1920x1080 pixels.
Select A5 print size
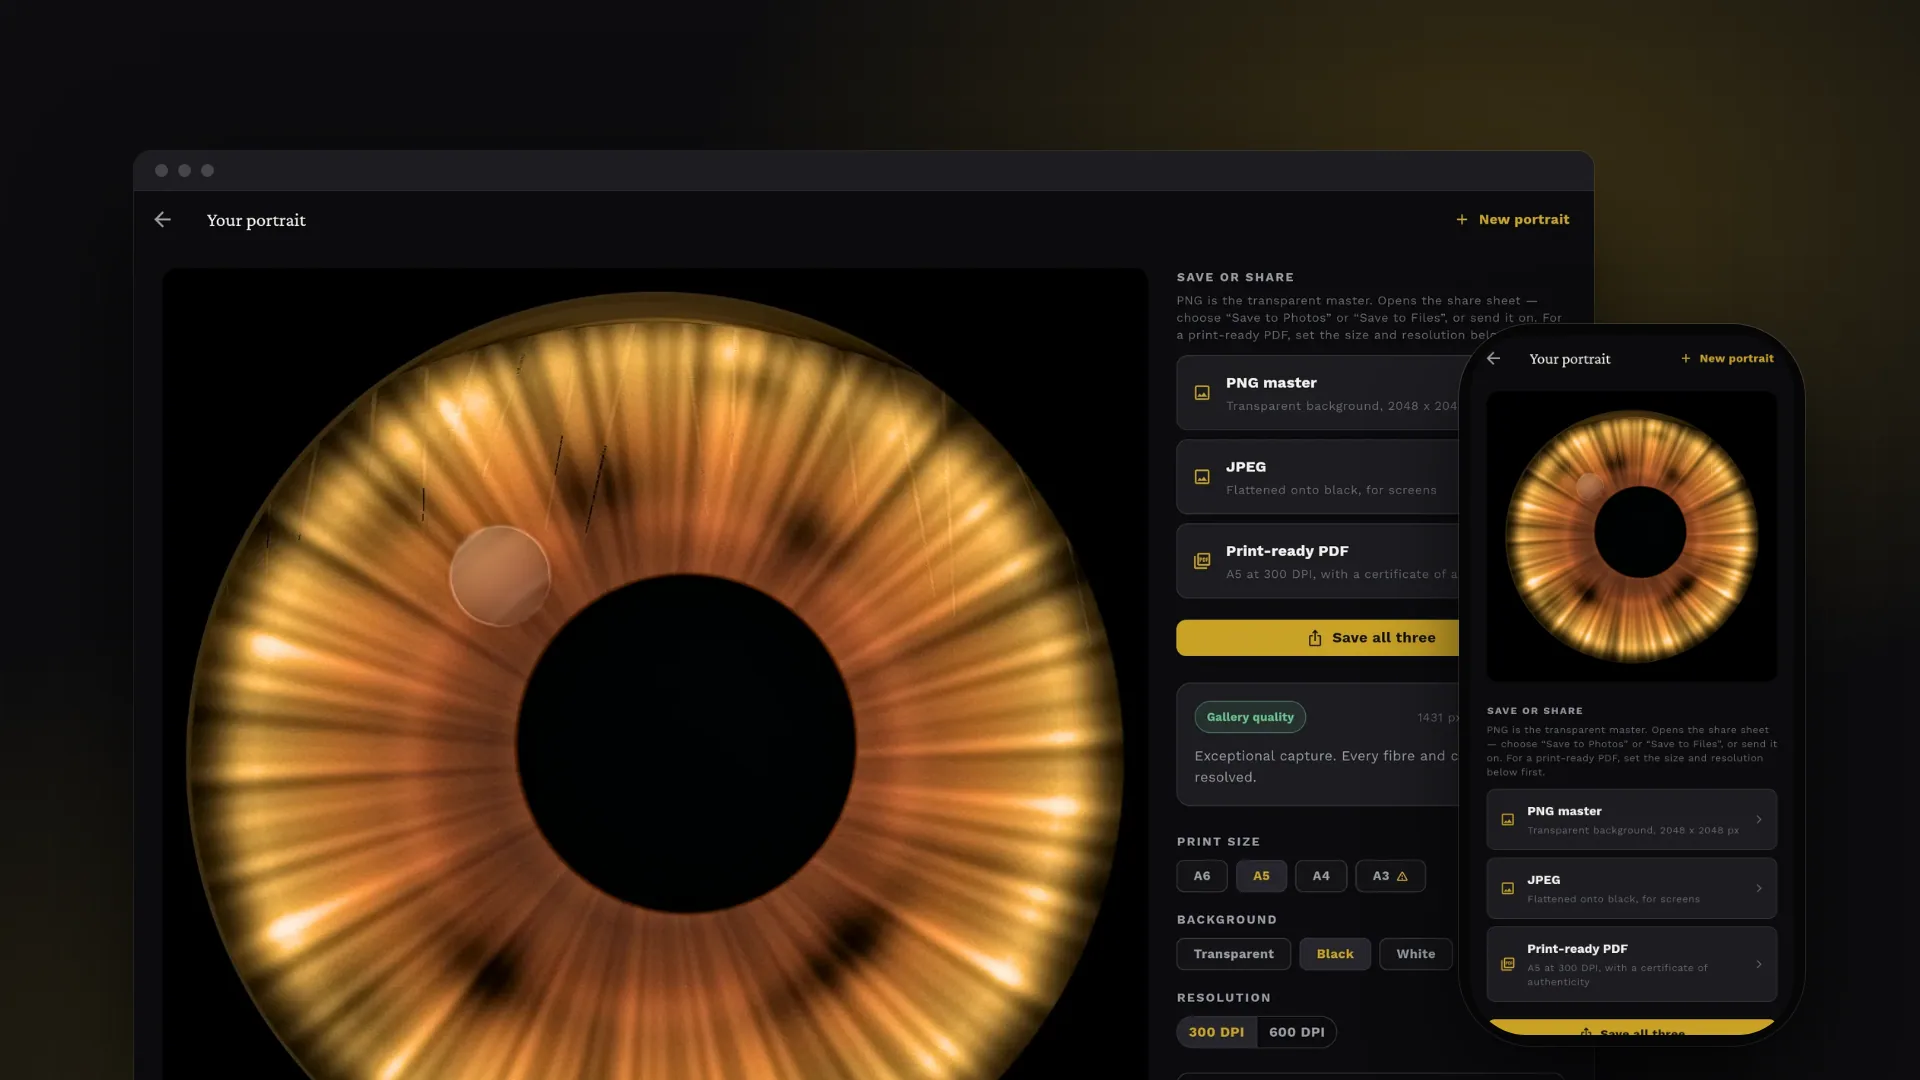click(1262, 876)
